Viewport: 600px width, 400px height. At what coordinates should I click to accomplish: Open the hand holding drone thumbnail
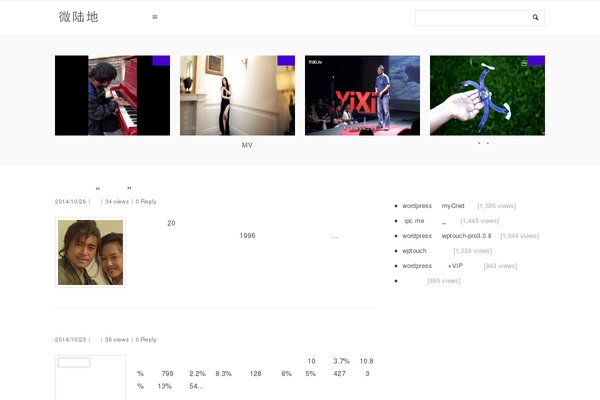pyautogui.click(x=487, y=95)
